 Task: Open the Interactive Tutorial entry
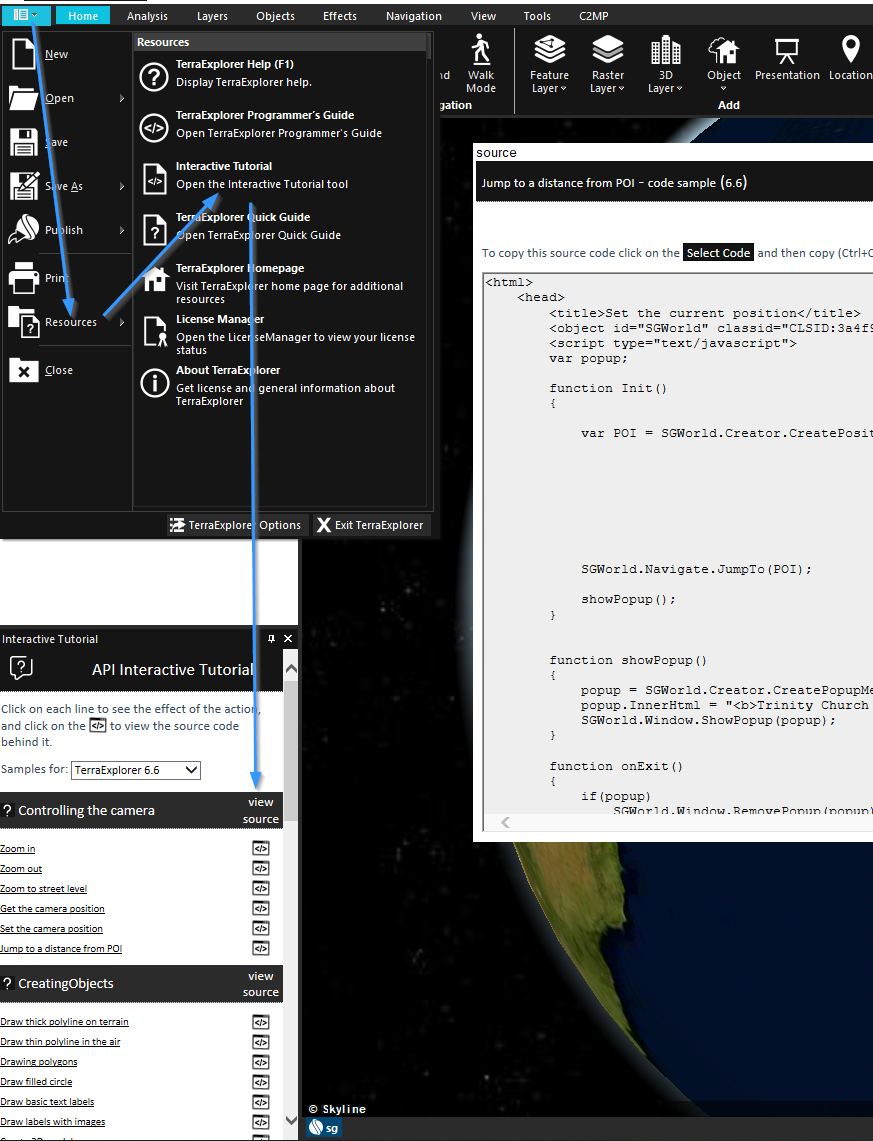281,175
